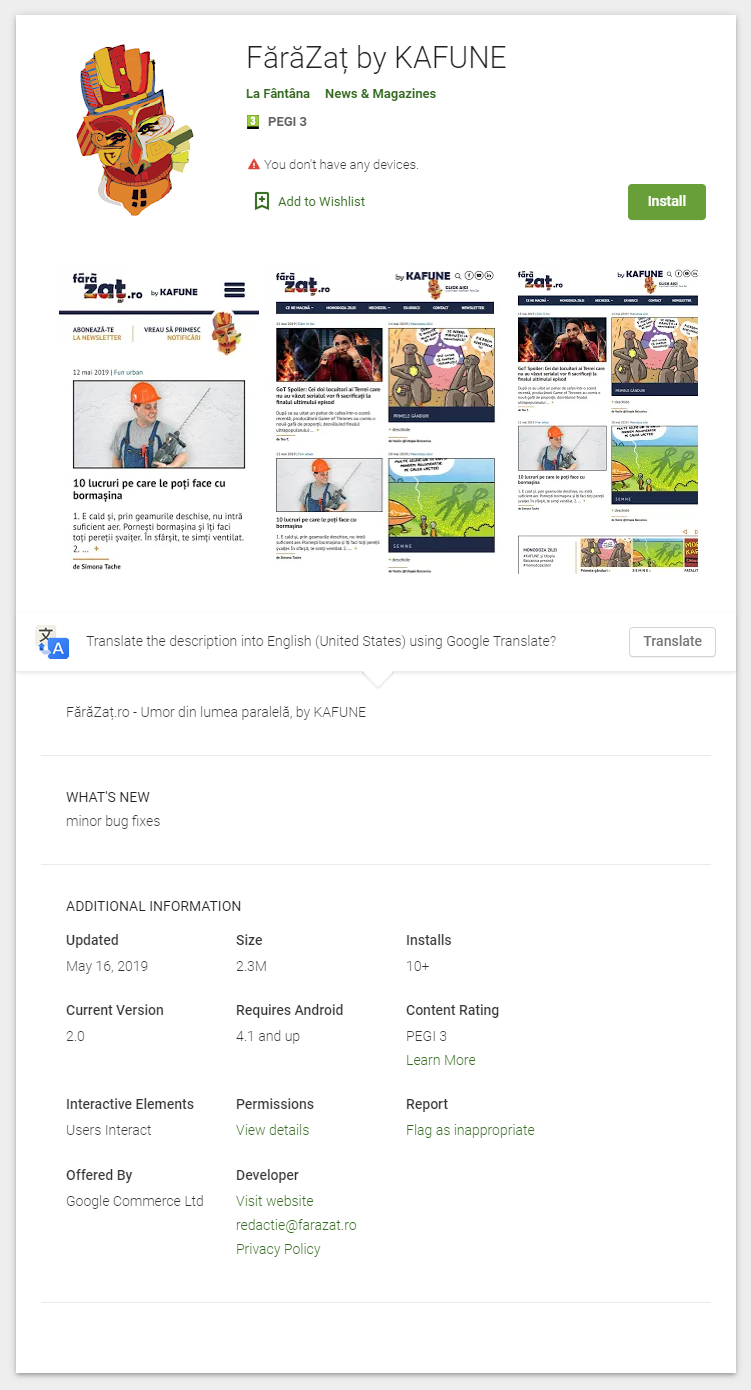Open Learn More about content rating

tap(441, 1060)
